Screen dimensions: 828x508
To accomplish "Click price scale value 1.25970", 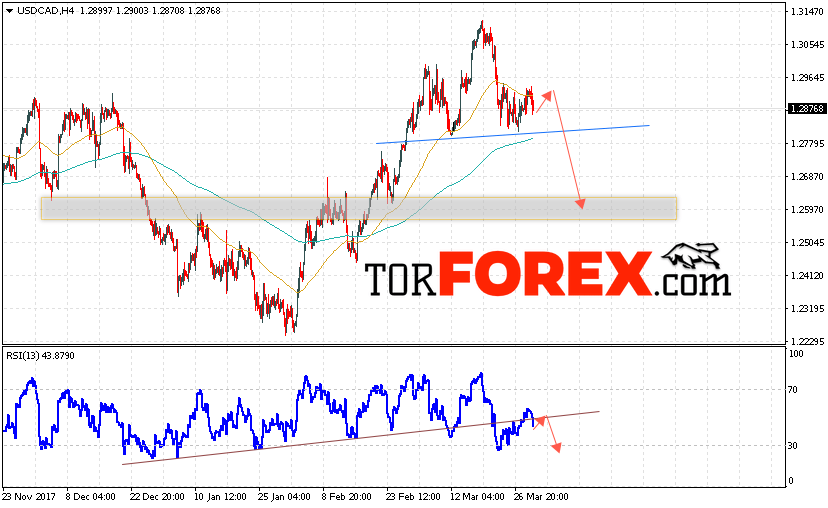I will coord(807,210).
